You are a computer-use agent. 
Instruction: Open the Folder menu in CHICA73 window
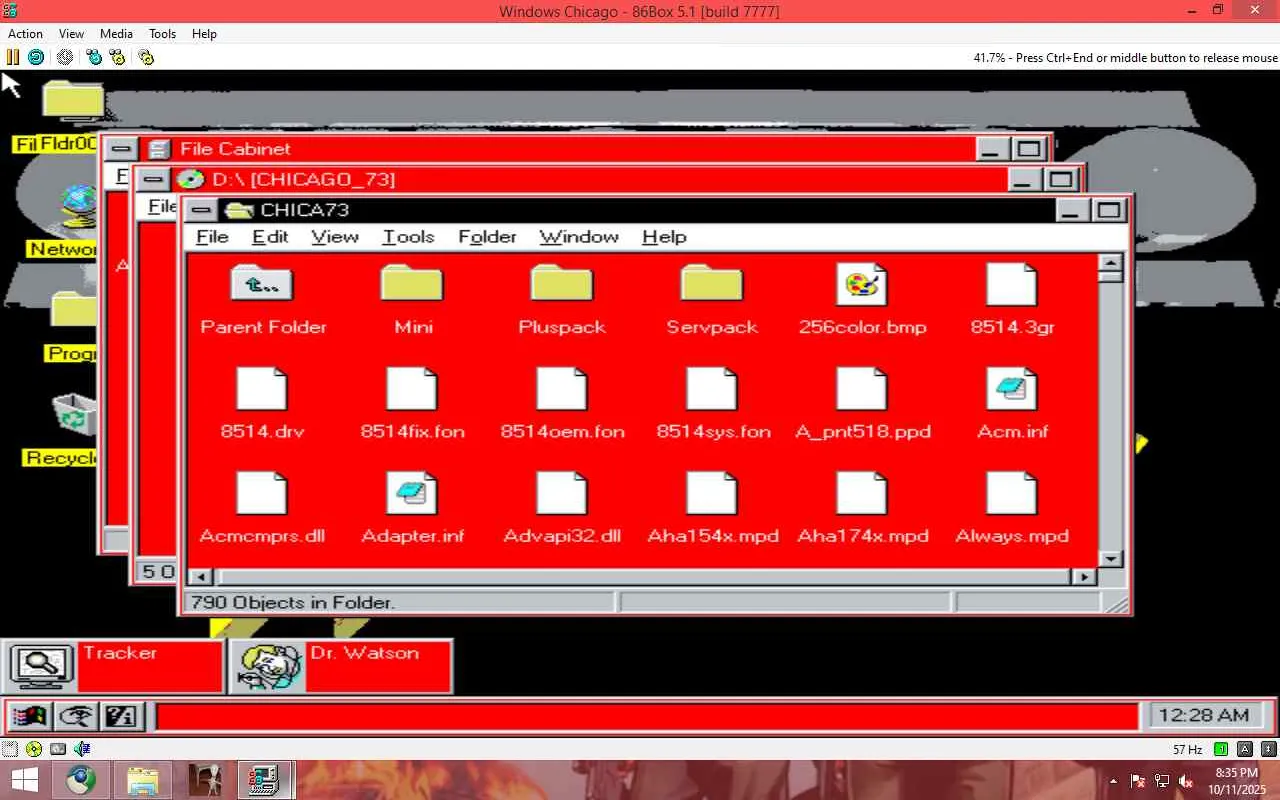click(487, 237)
